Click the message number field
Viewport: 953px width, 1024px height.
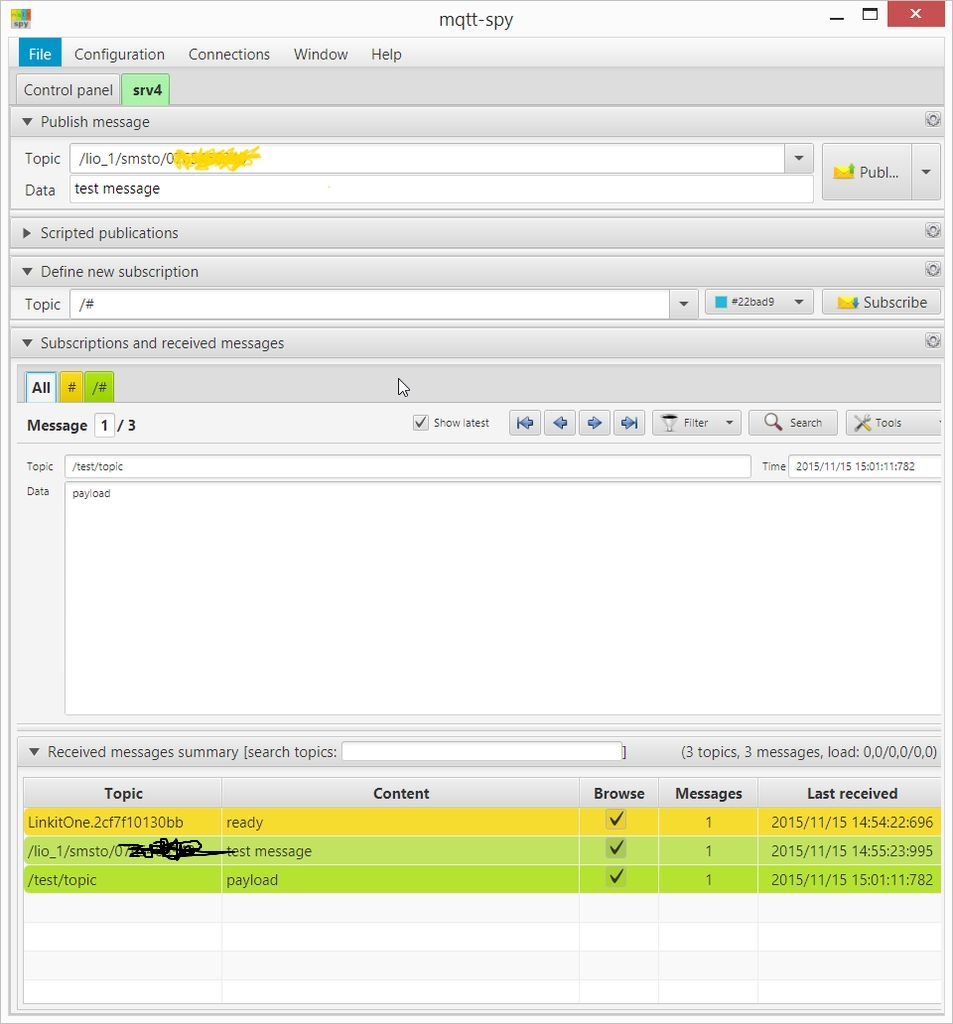(x=105, y=425)
